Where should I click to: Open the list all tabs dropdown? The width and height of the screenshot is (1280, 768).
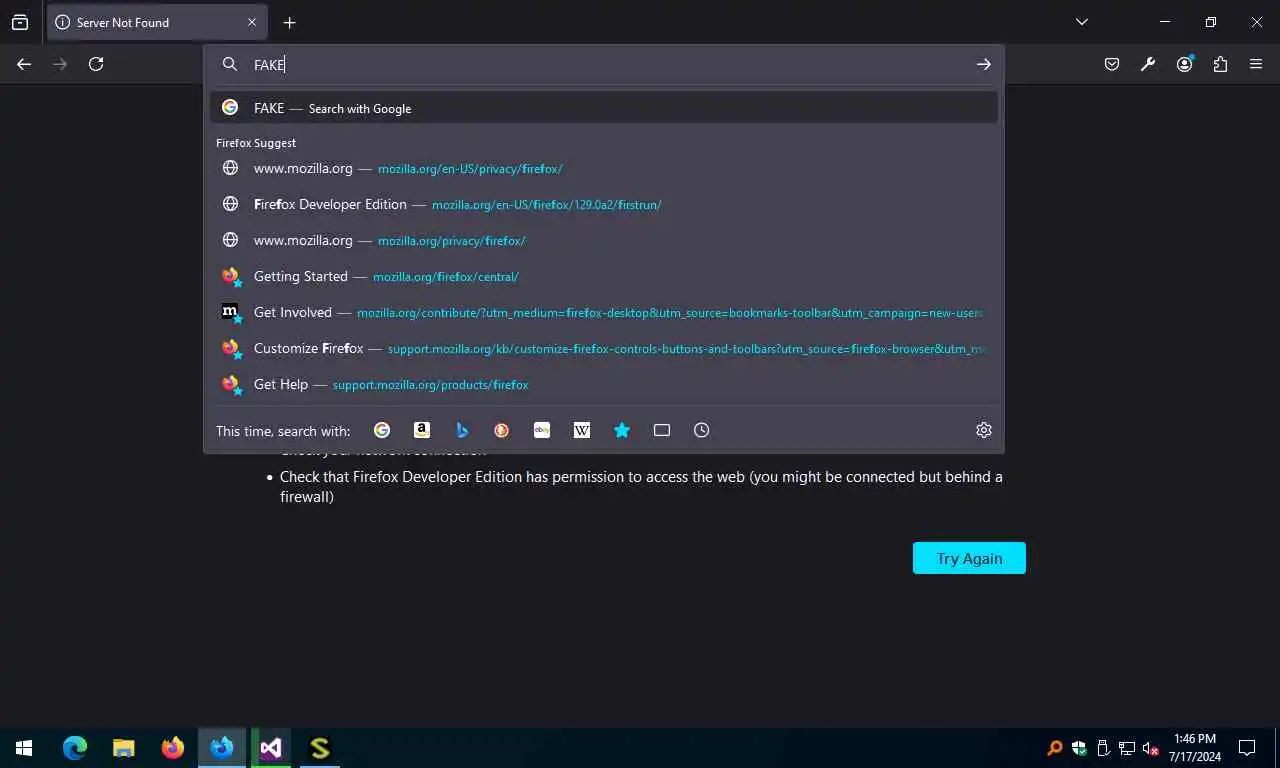(1081, 22)
